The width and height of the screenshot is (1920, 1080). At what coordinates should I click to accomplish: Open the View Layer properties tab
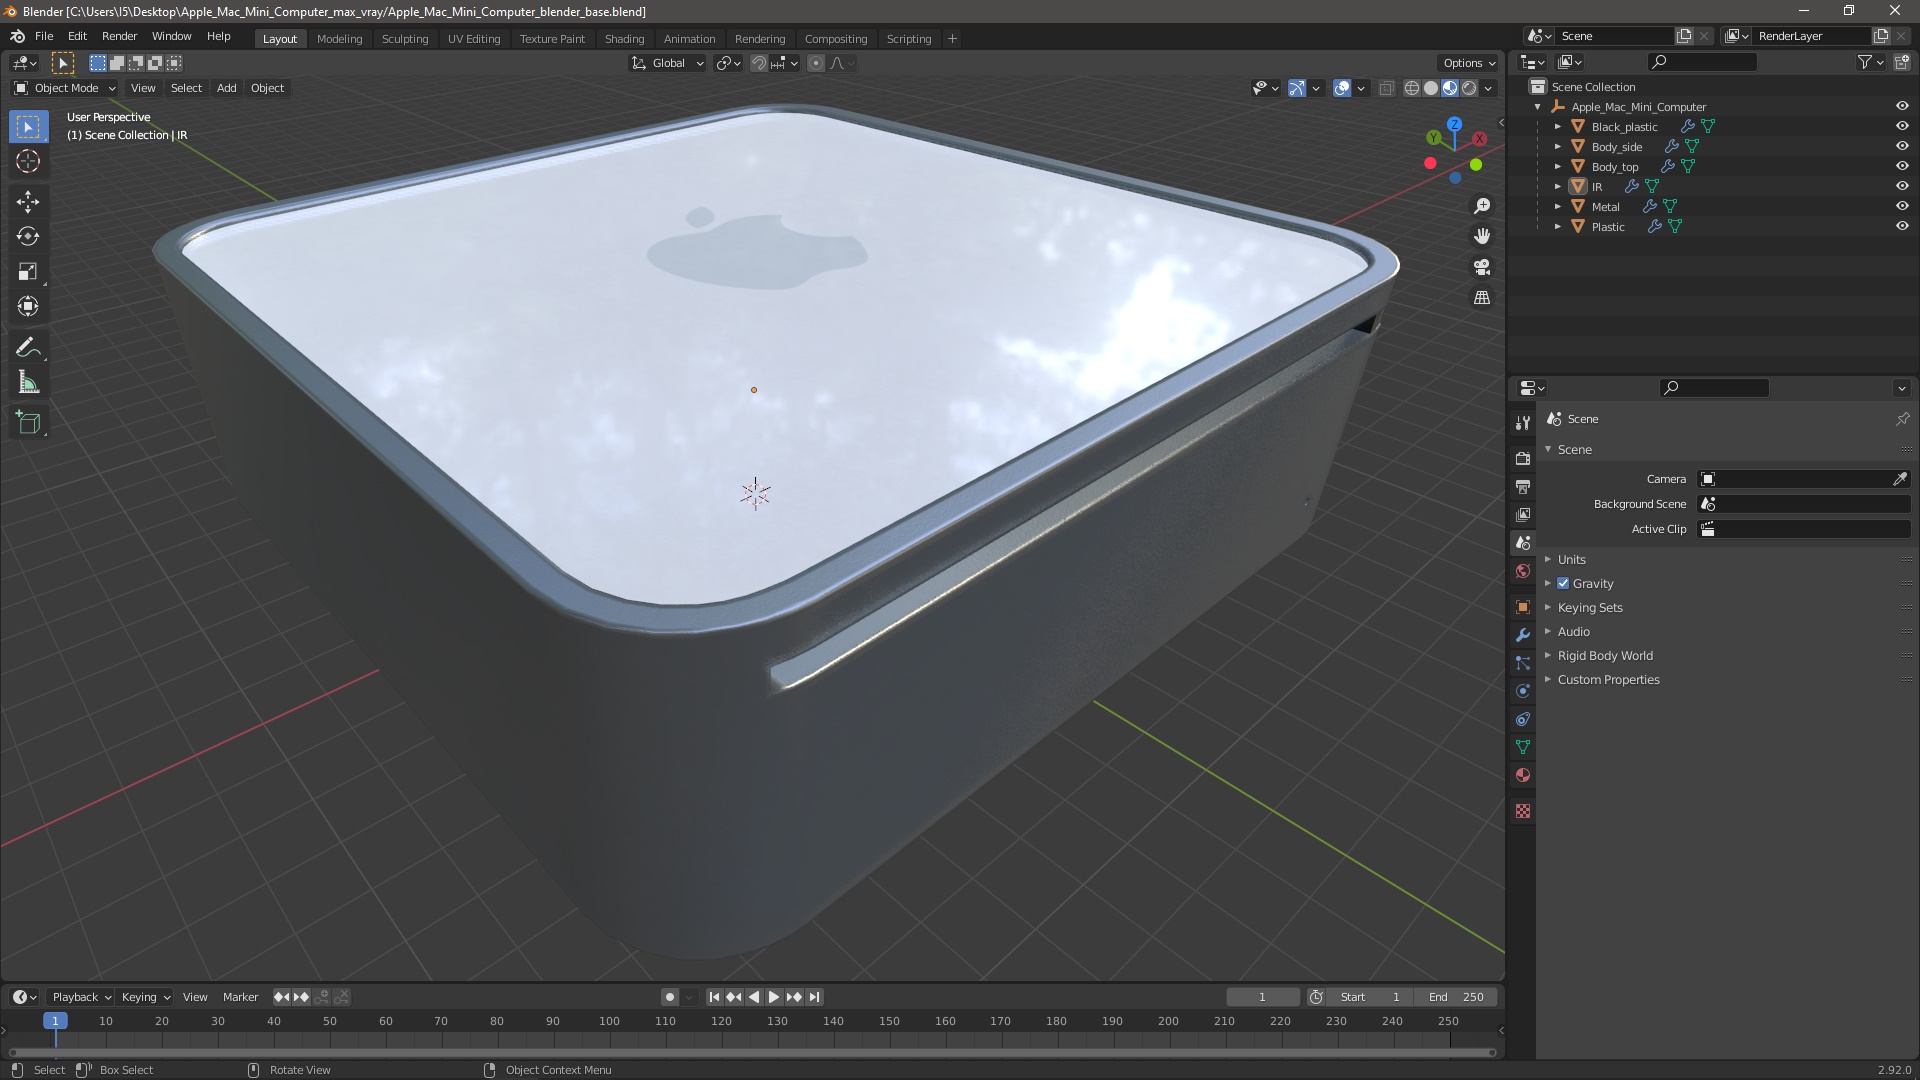pos(1523,514)
